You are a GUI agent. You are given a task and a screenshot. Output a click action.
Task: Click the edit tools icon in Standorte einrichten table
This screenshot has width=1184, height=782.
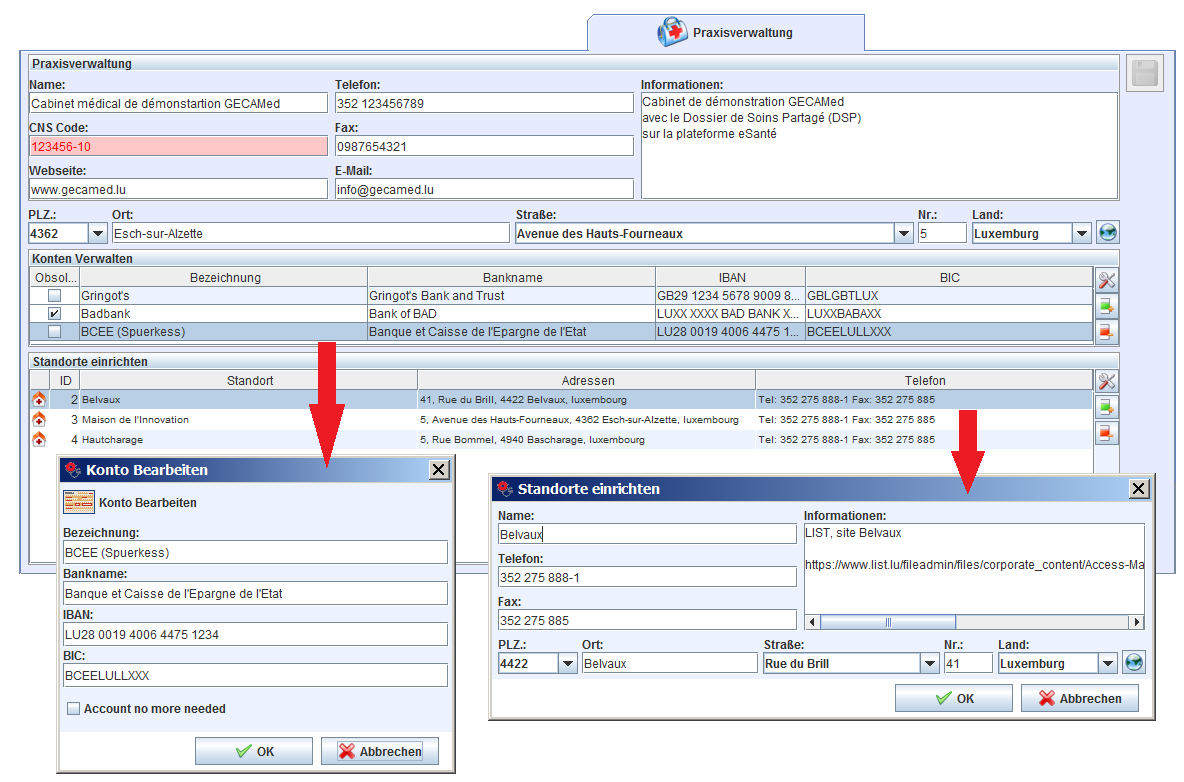point(1106,381)
